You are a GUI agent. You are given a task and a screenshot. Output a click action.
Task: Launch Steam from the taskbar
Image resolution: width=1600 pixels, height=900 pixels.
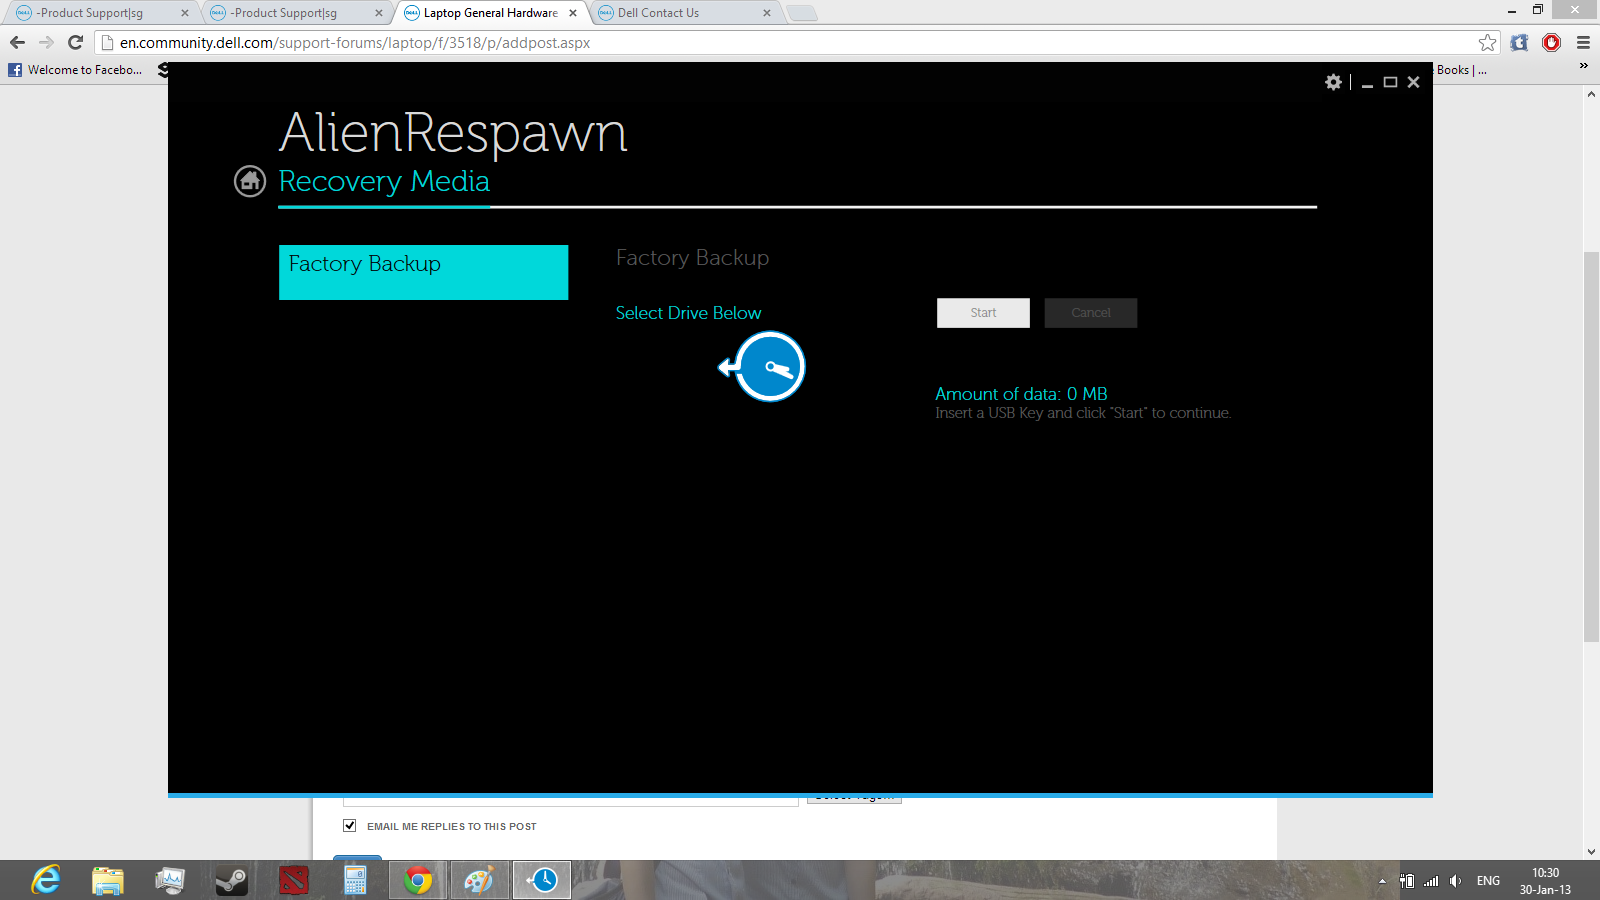point(231,880)
